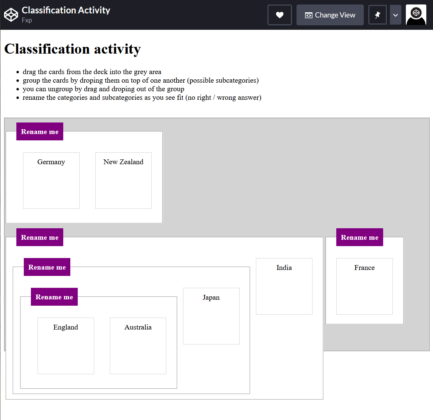The height and width of the screenshot is (420, 433).
Task: Select the France card
Action: 364,286
